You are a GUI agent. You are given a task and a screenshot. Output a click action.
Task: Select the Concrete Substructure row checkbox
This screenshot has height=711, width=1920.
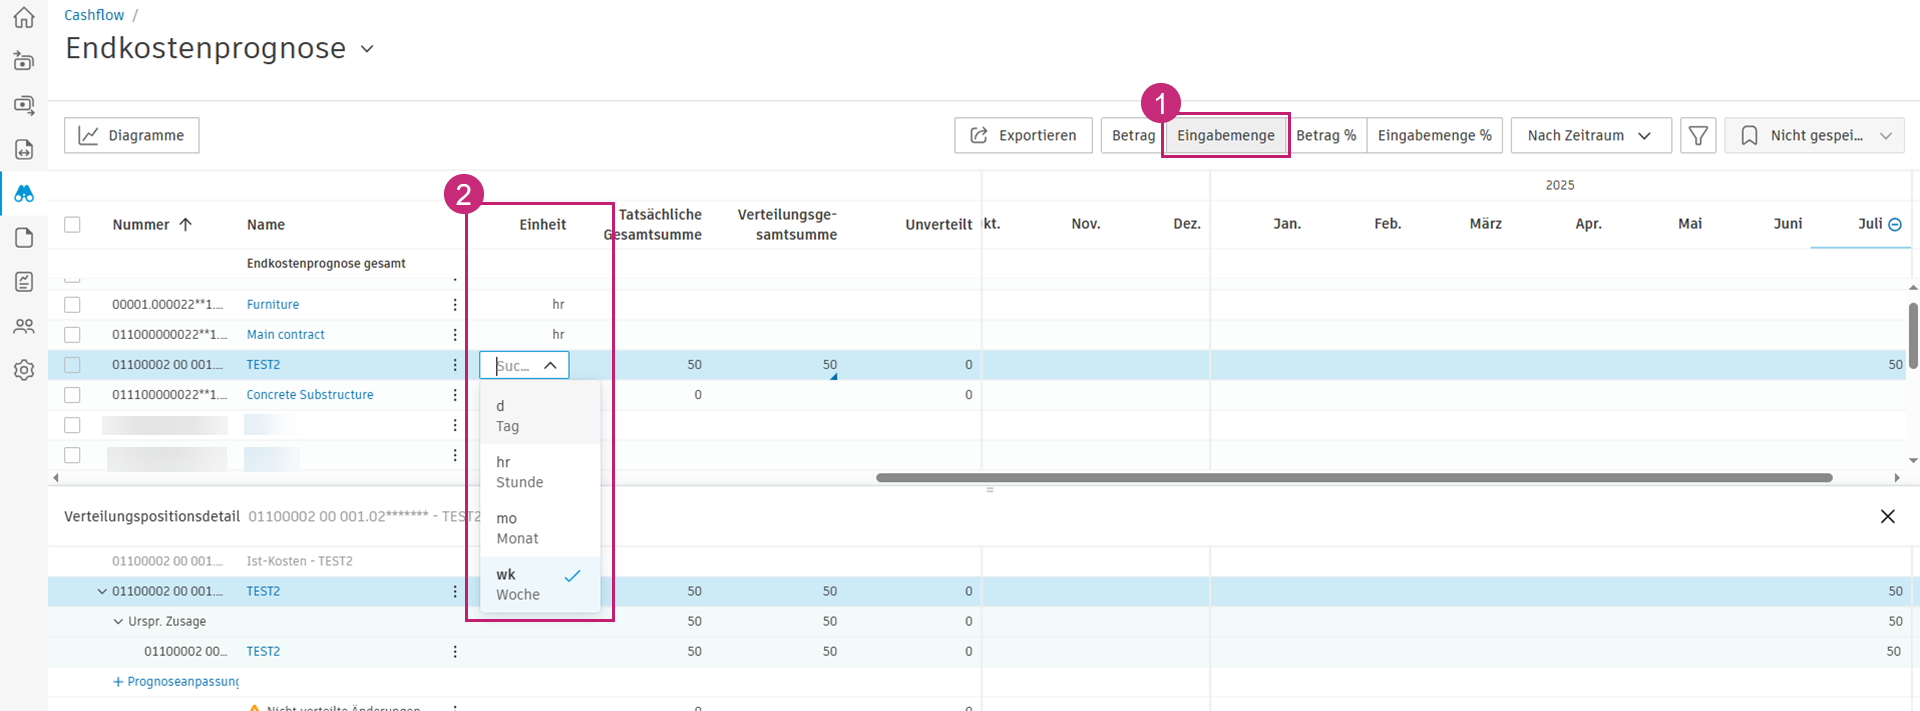(x=72, y=395)
